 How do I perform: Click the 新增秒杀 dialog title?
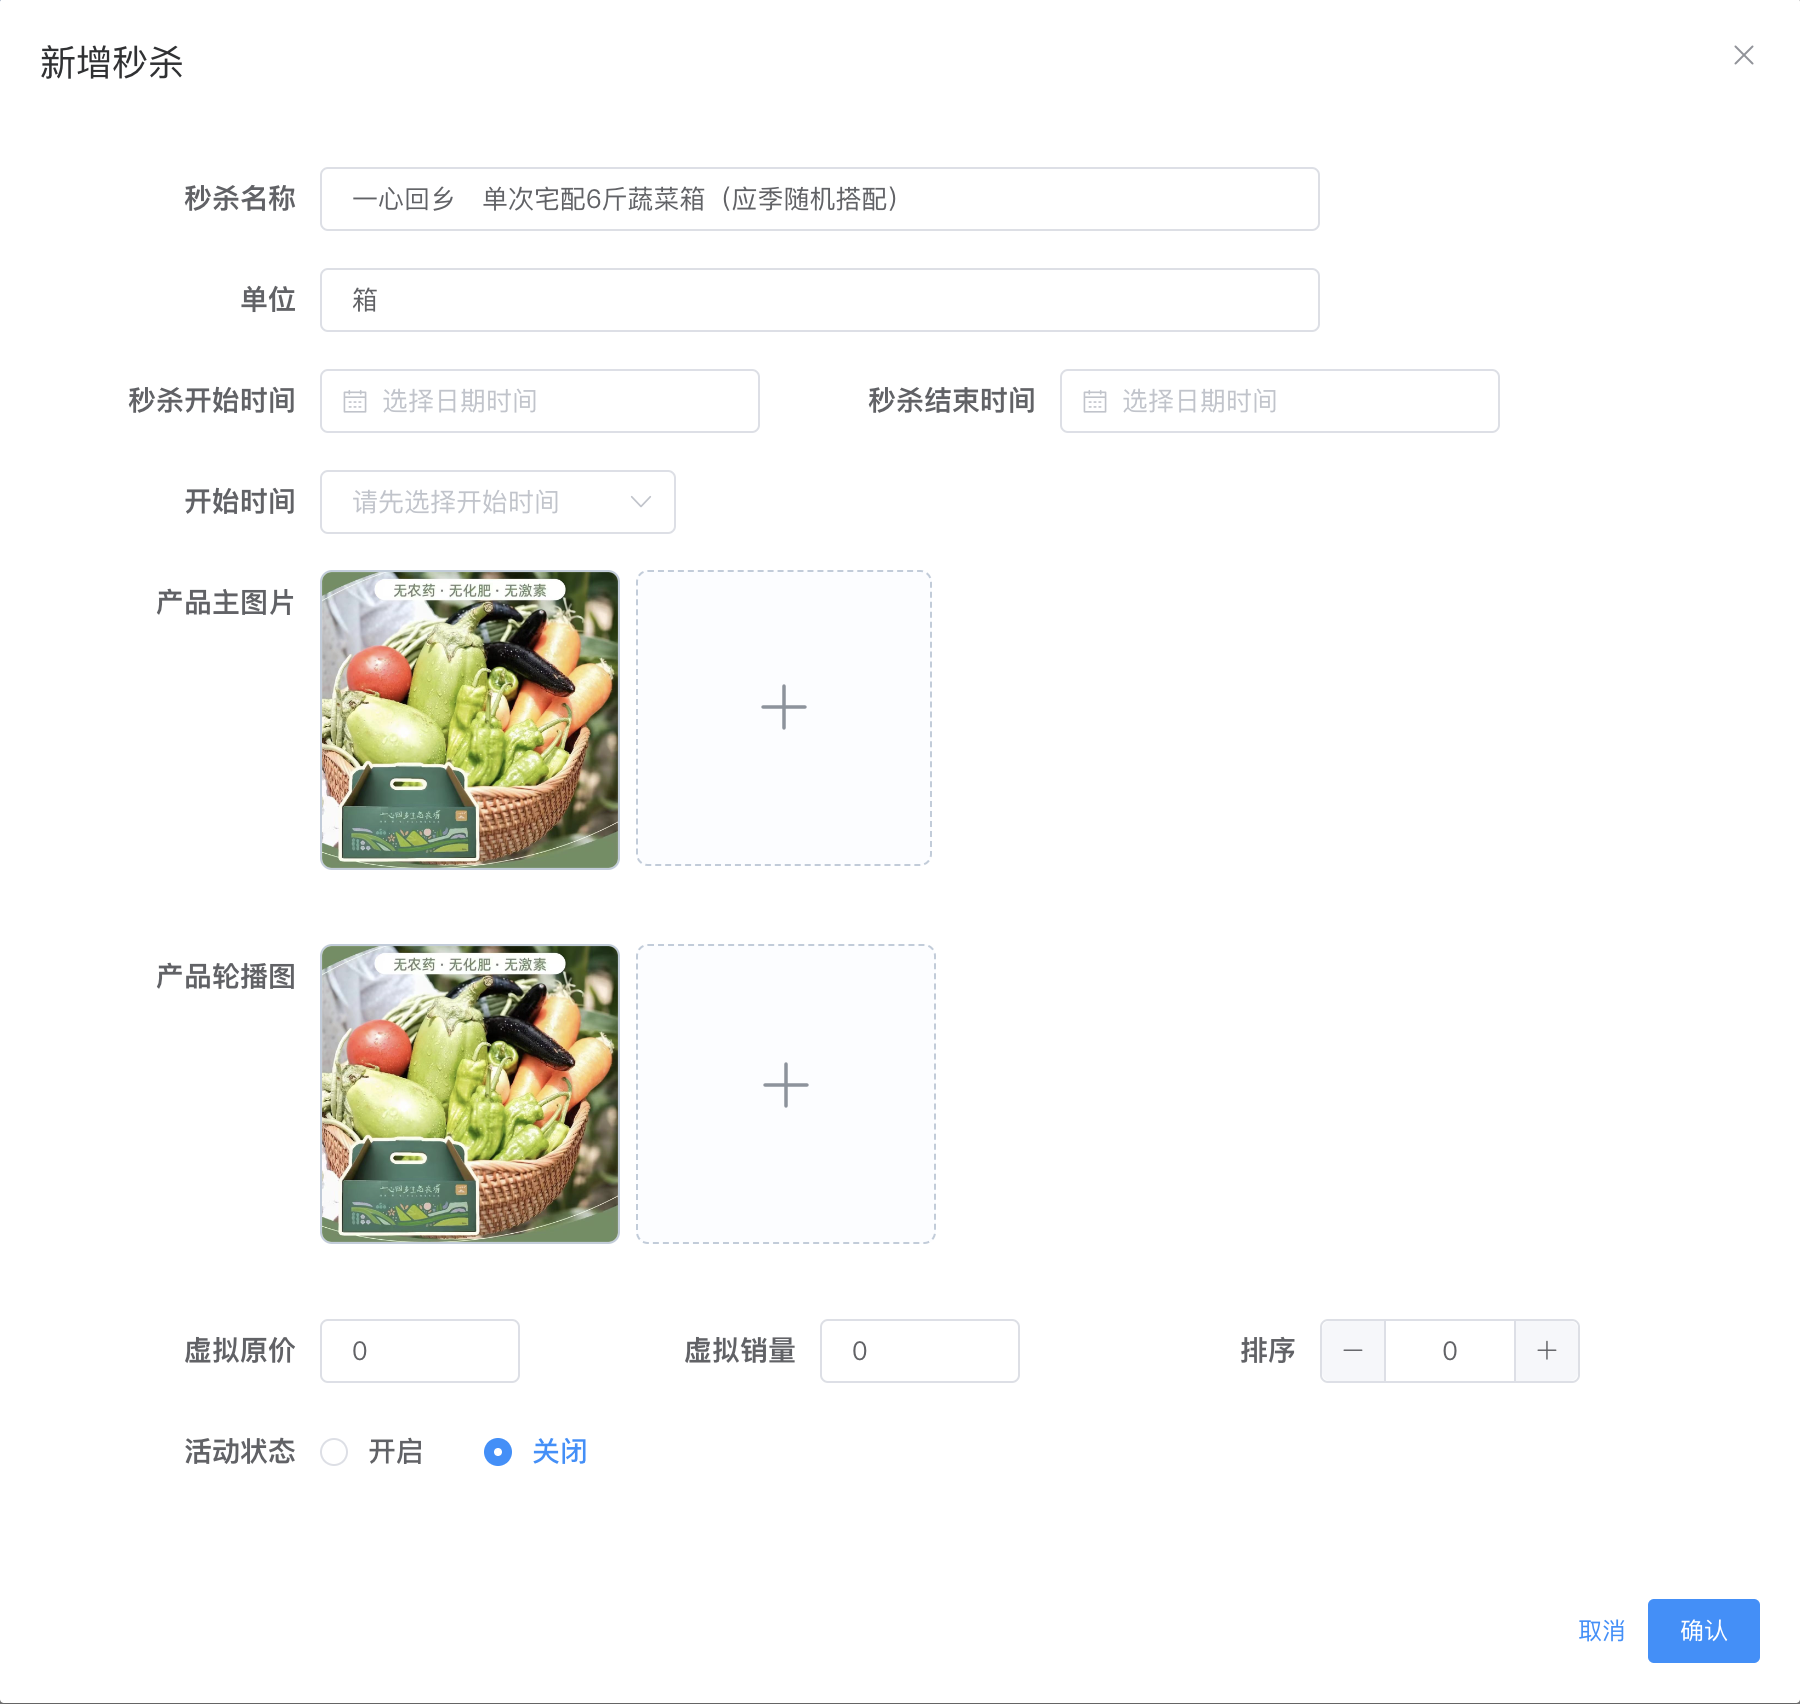point(111,62)
